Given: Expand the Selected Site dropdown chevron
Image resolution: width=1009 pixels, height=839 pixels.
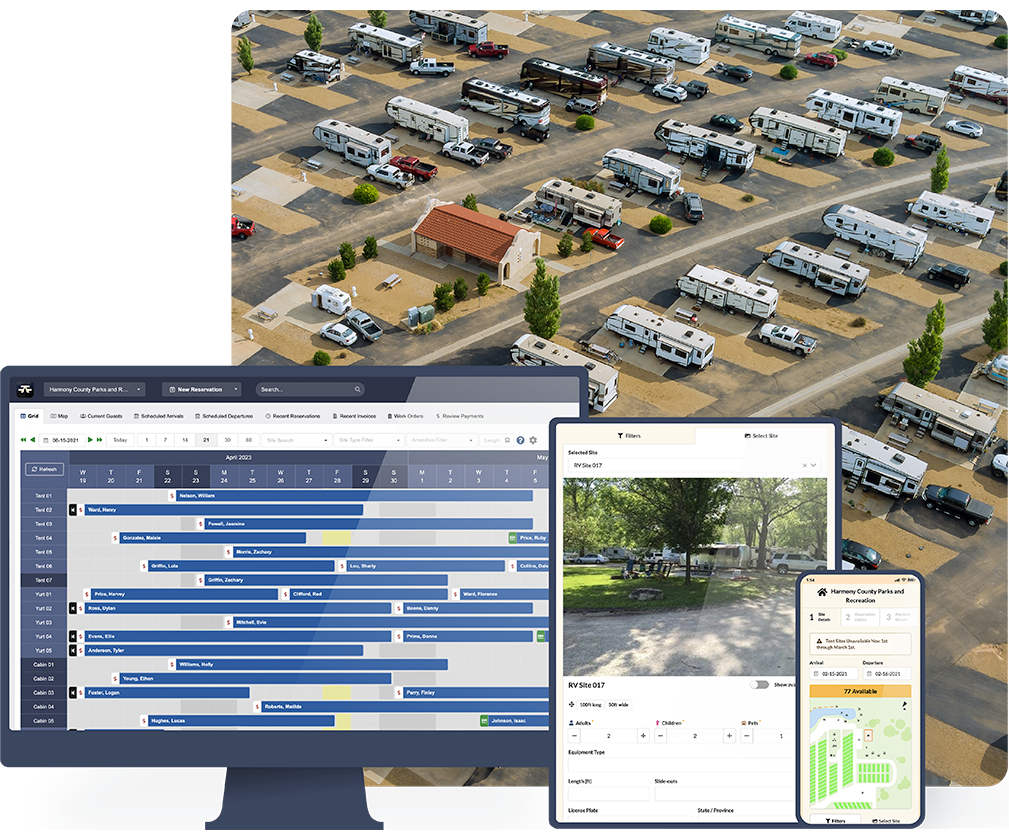Looking at the screenshot, I should point(814,465).
